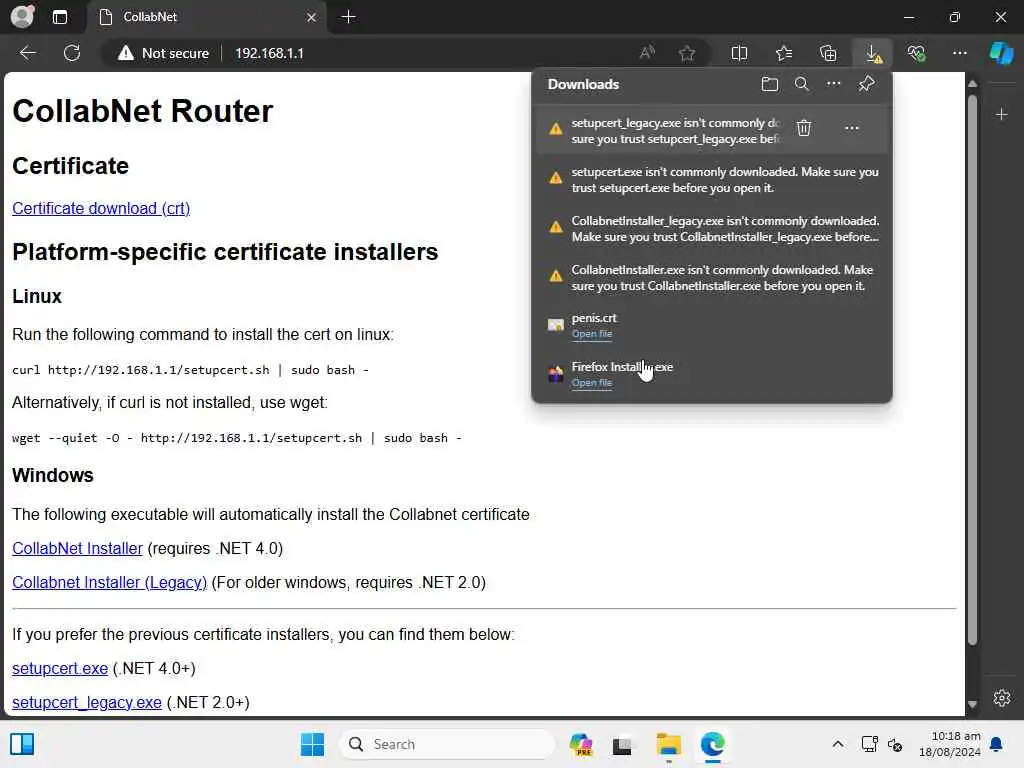Screen dimensions: 1024x768
Task: Open file link under the .crt download
Action: point(592,334)
